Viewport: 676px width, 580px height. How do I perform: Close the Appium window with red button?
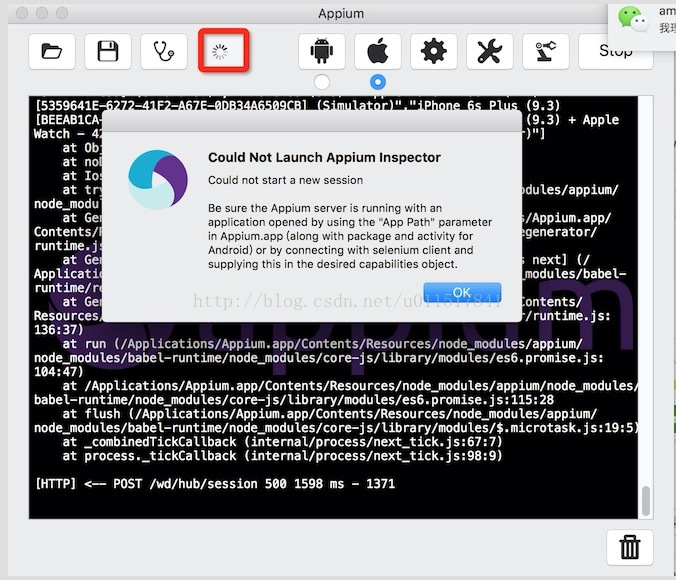tap(22, 13)
